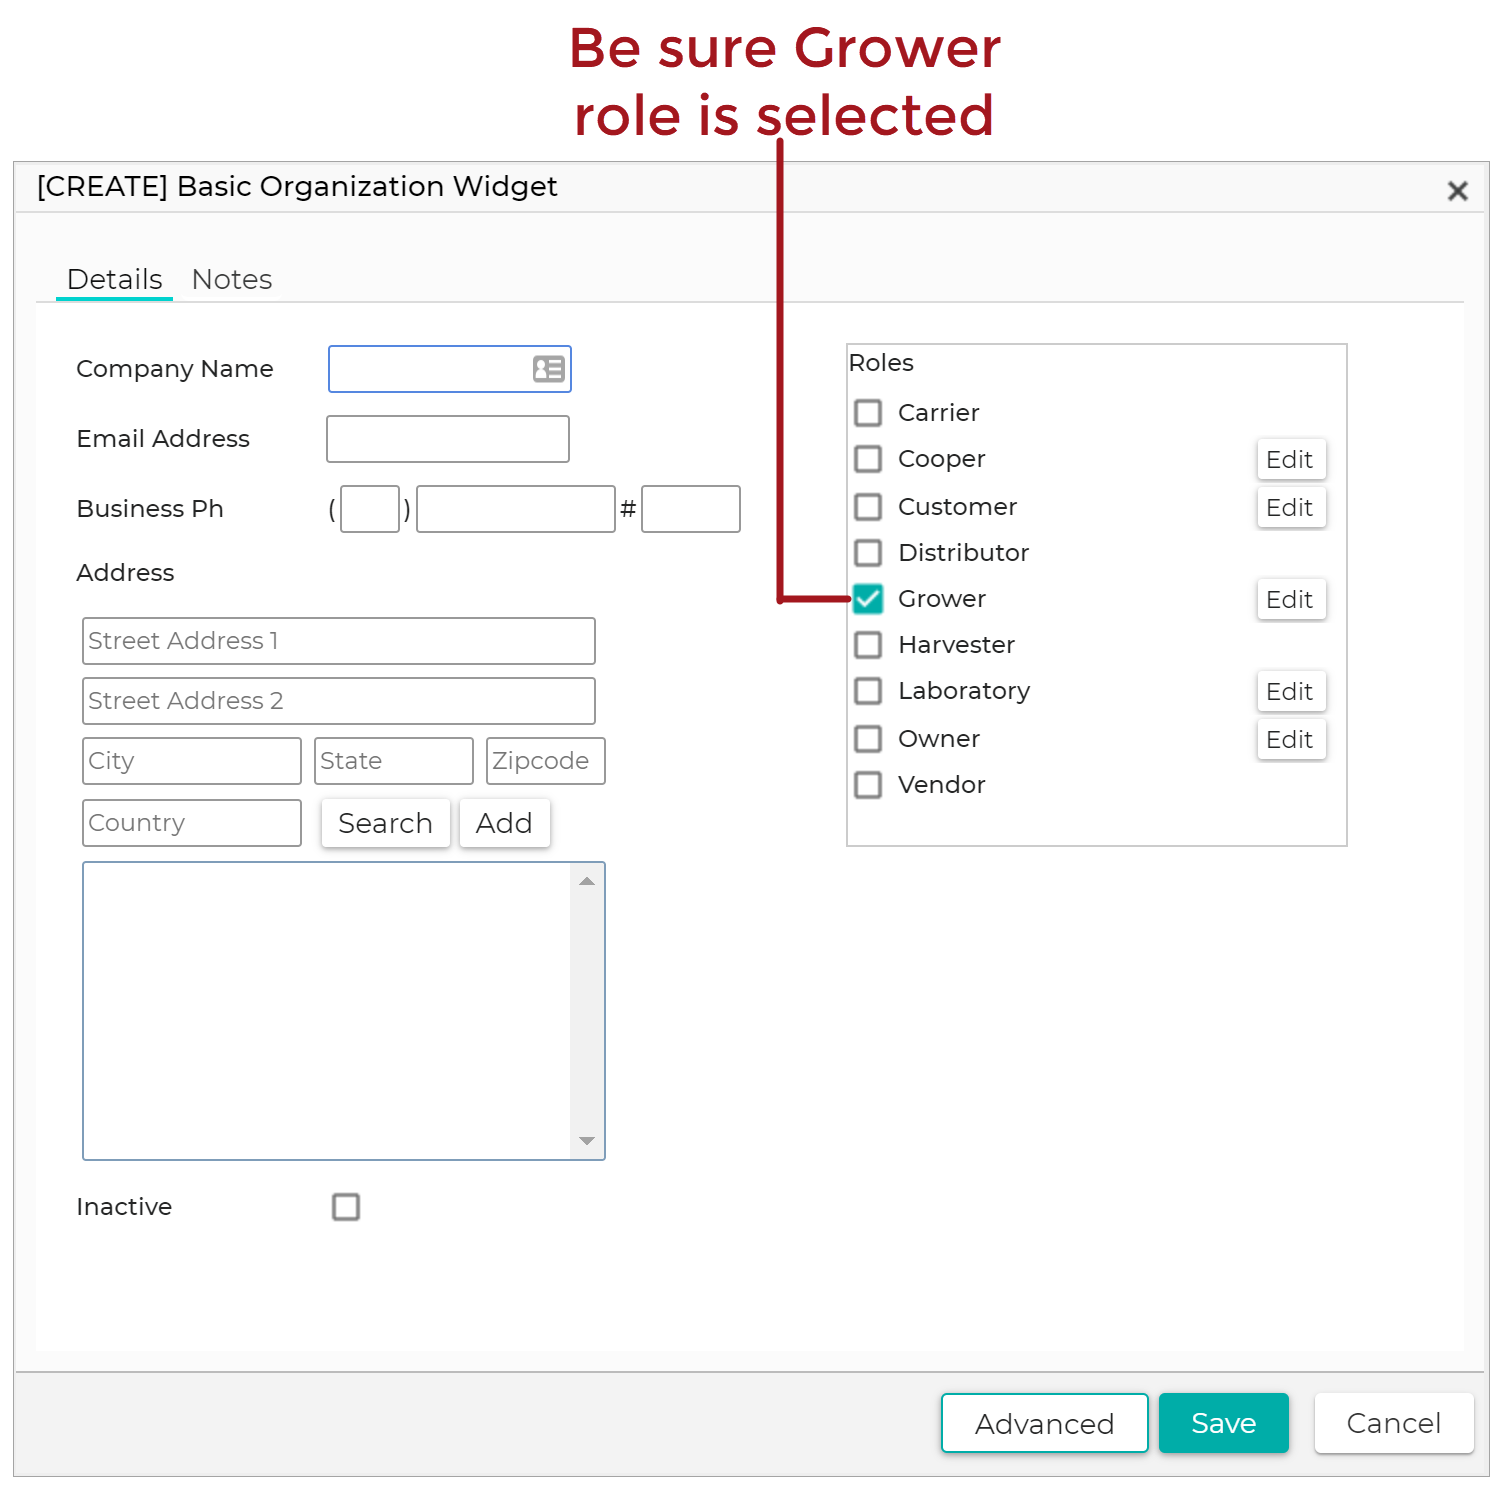The image size is (1506, 1487).
Task: Uncheck the Grower role checkbox
Action: click(868, 599)
